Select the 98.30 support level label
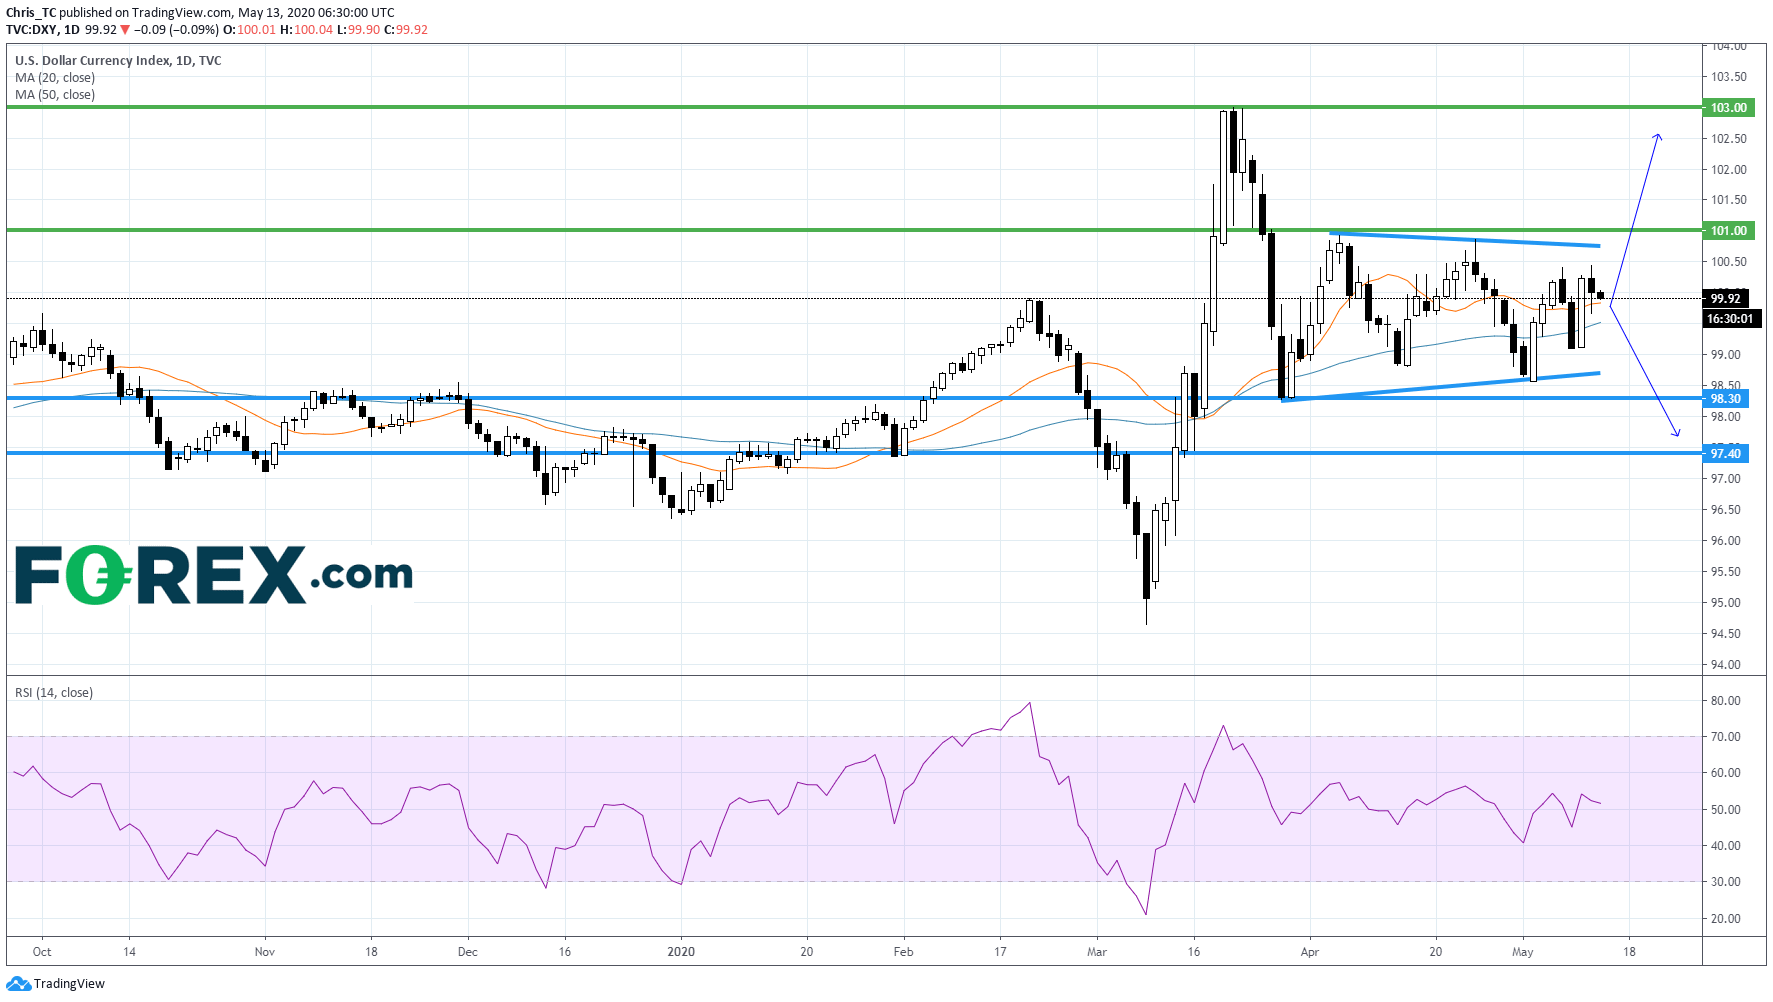The width and height of the screenshot is (1773, 1002). tap(1725, 398)
